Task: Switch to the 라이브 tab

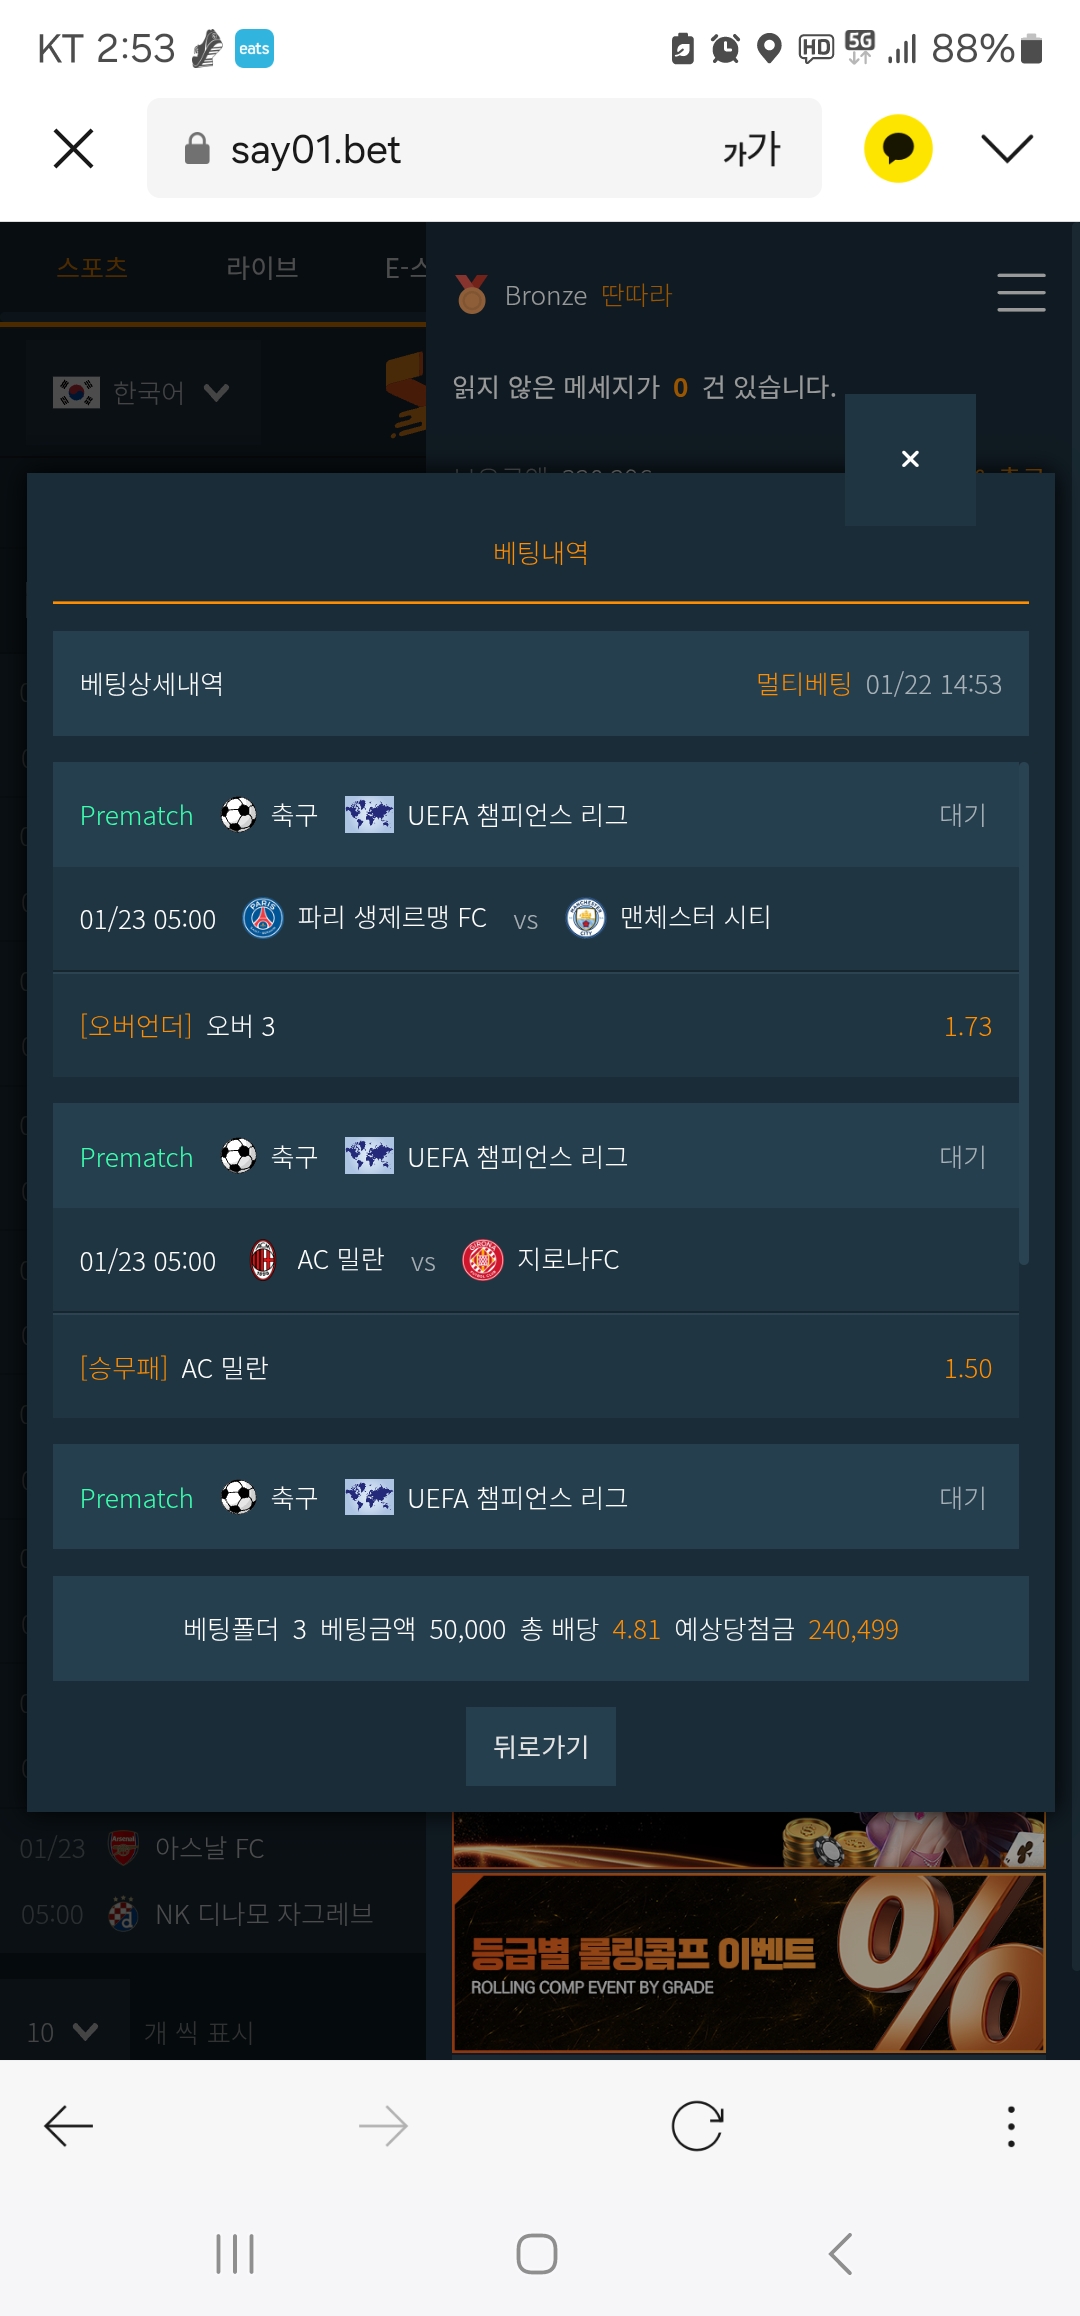Action: pyautogui.click(x=262, y=268)
